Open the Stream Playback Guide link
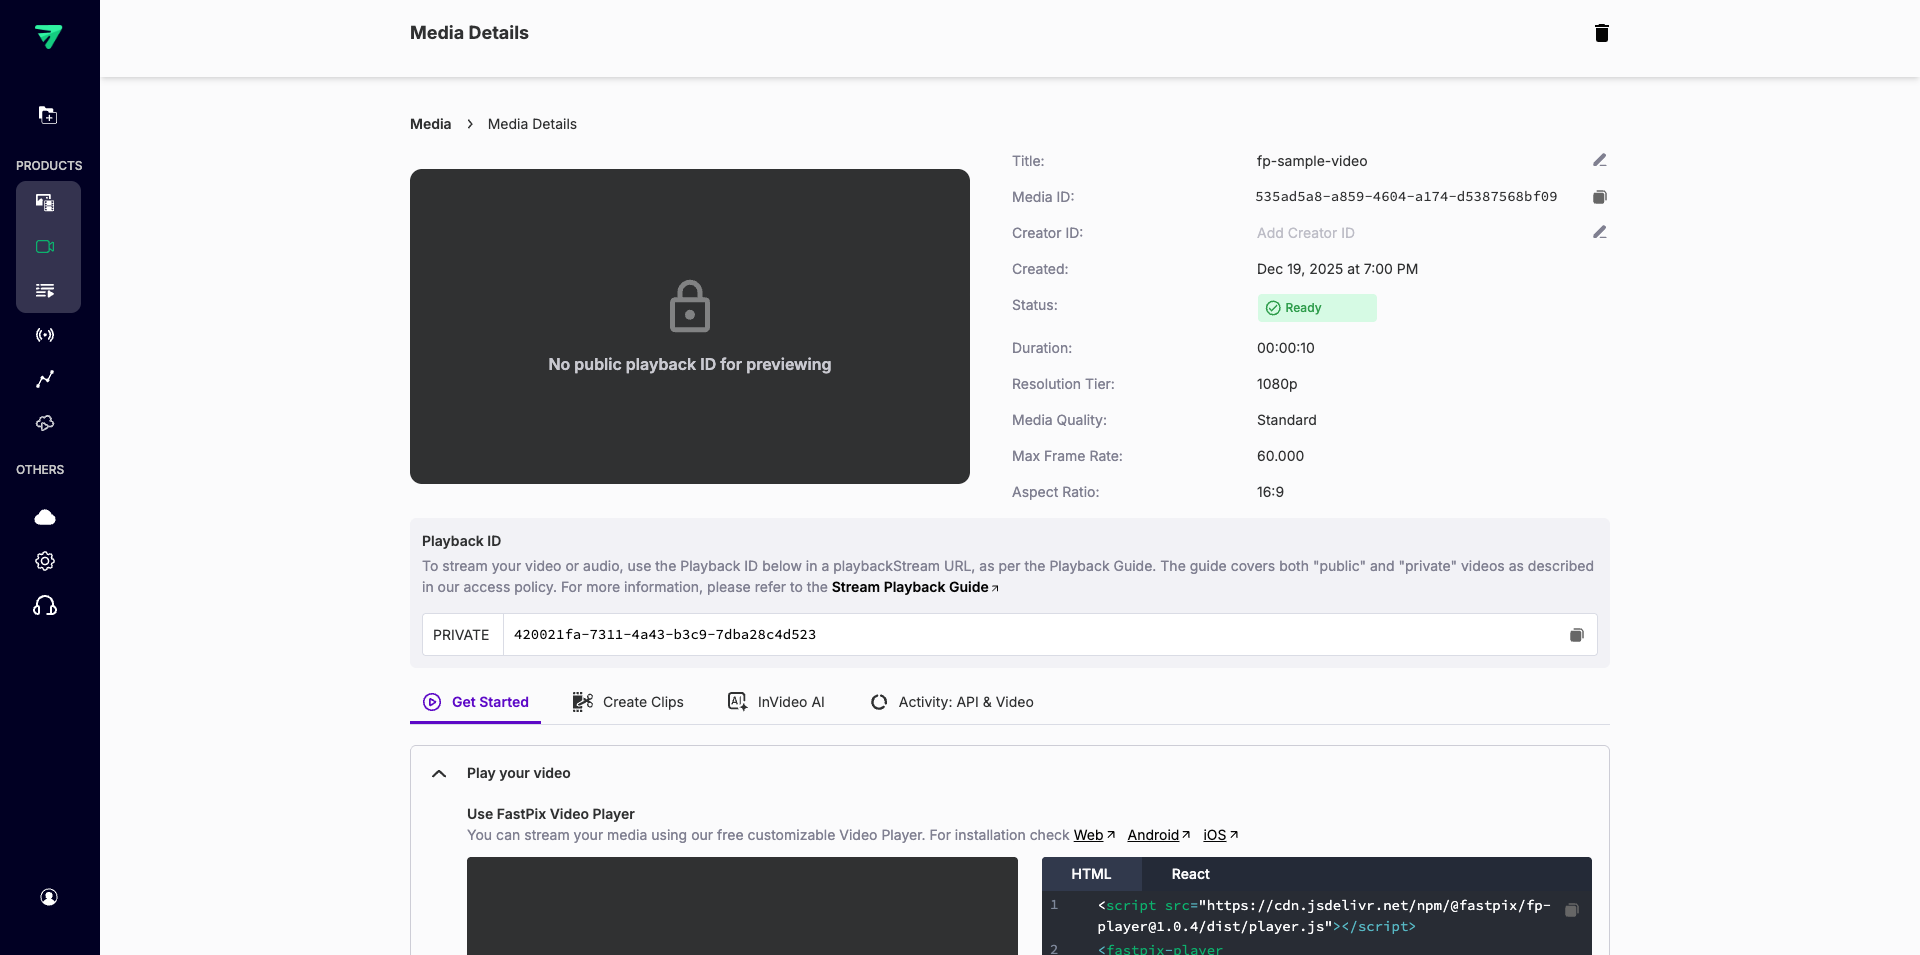Screen dimensions: 1920x955 tap(912, 587)
